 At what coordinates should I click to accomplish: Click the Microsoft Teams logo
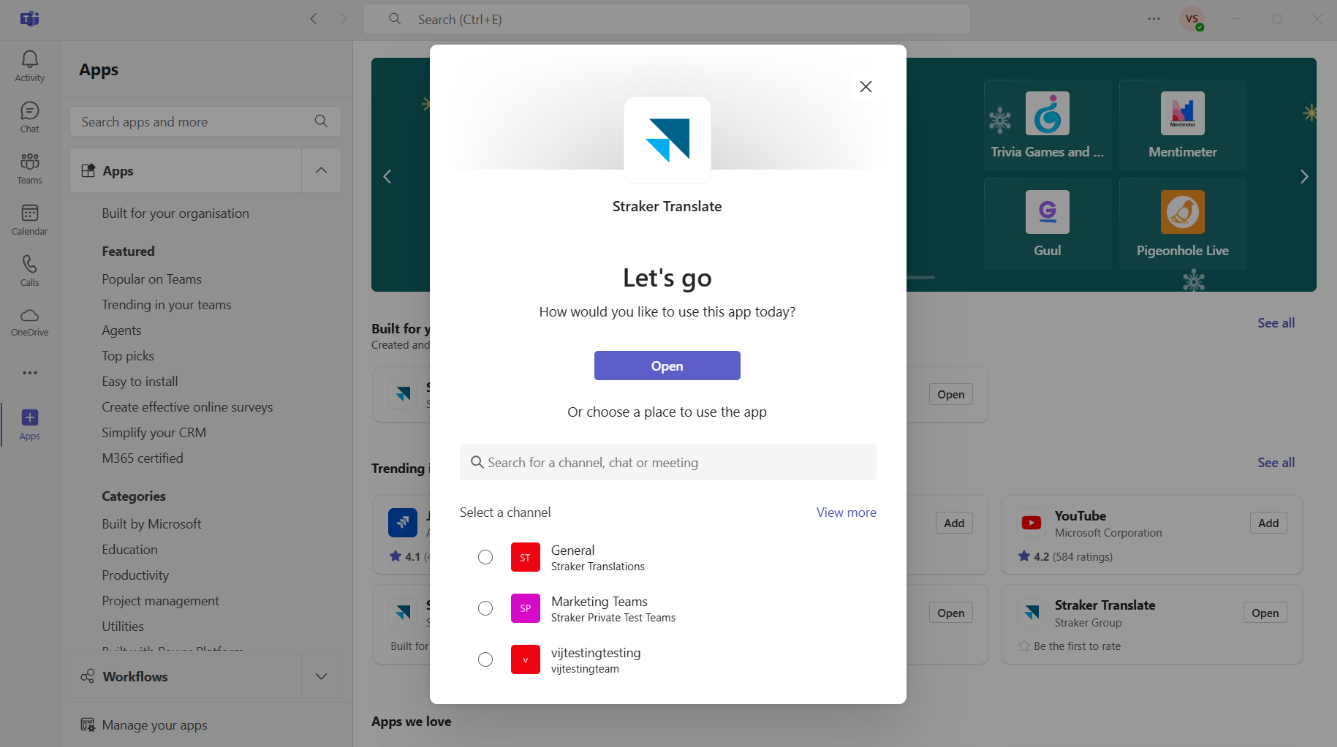[x=30, y=19]
